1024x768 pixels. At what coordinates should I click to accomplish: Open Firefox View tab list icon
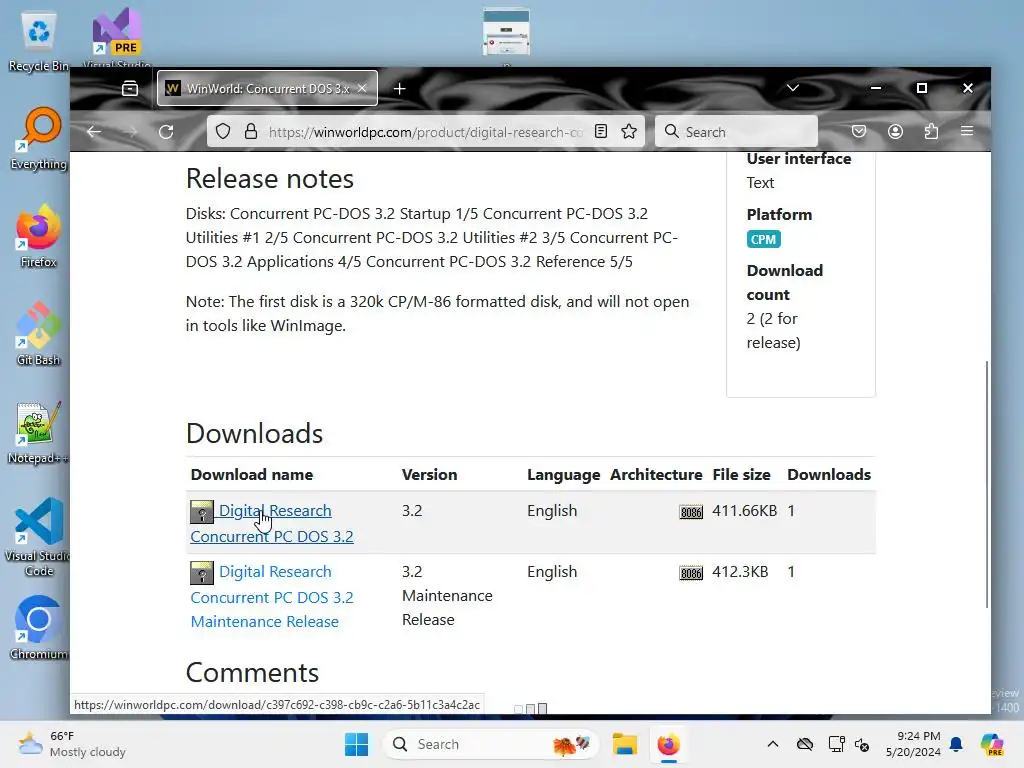pos(130,88)
